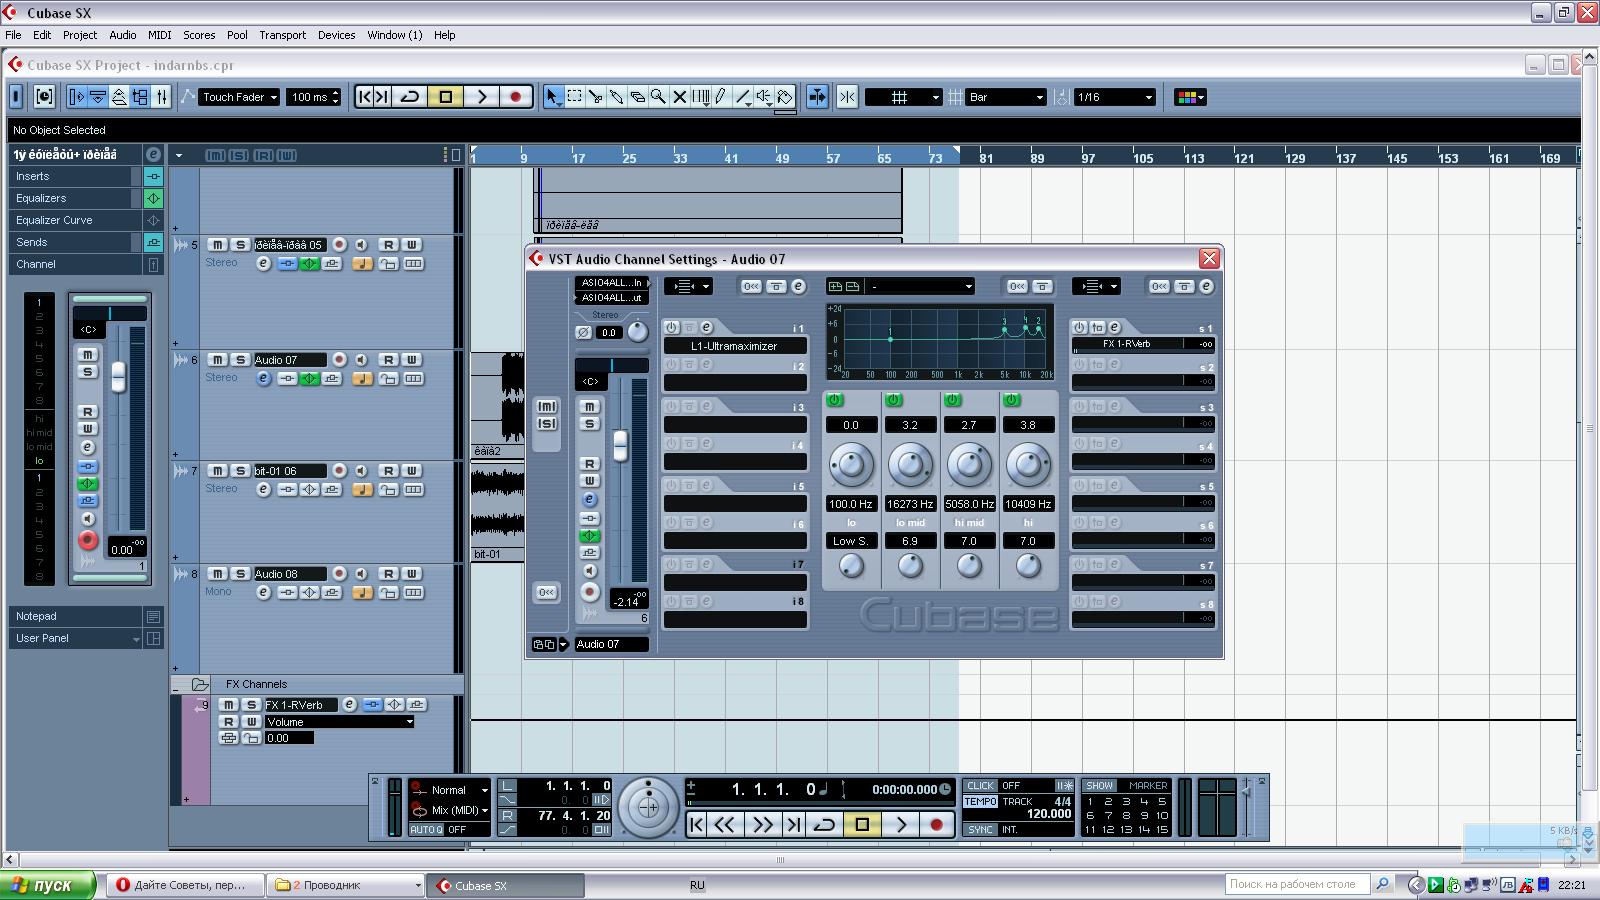Open the Equalizers inspector section

[x=75, y=198]
